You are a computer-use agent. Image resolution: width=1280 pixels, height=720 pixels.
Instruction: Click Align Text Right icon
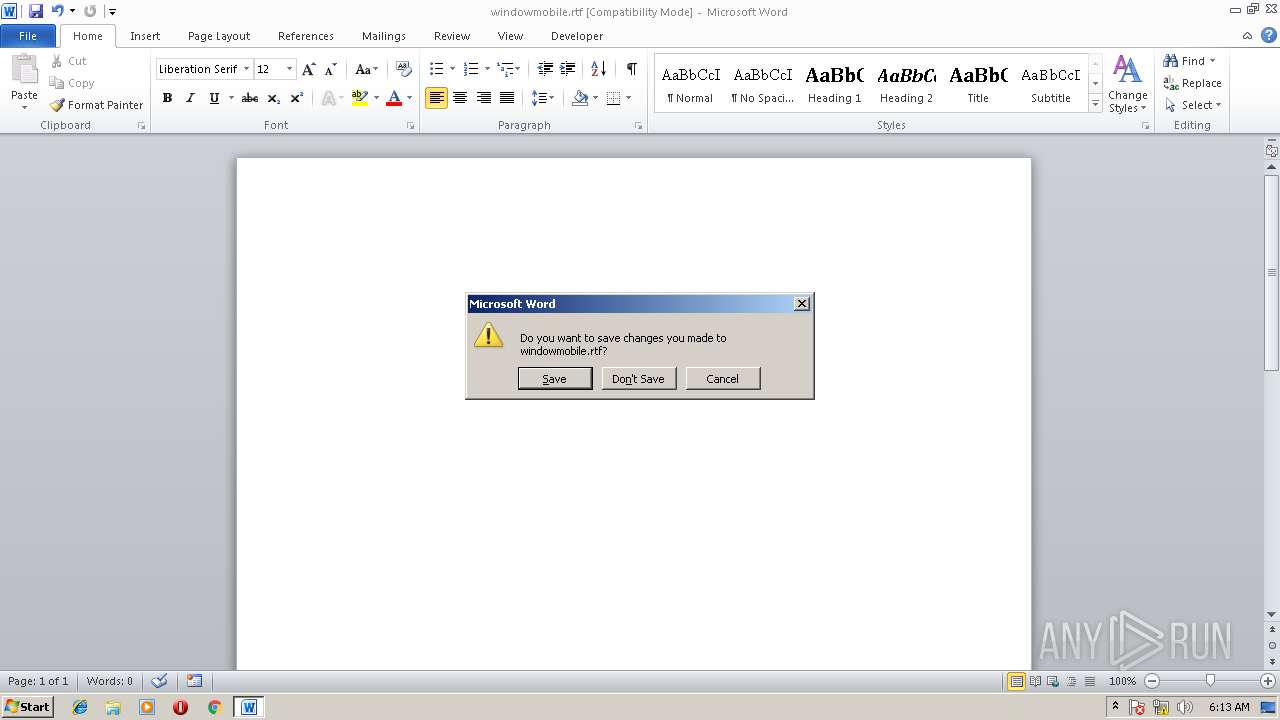[484, 98]
